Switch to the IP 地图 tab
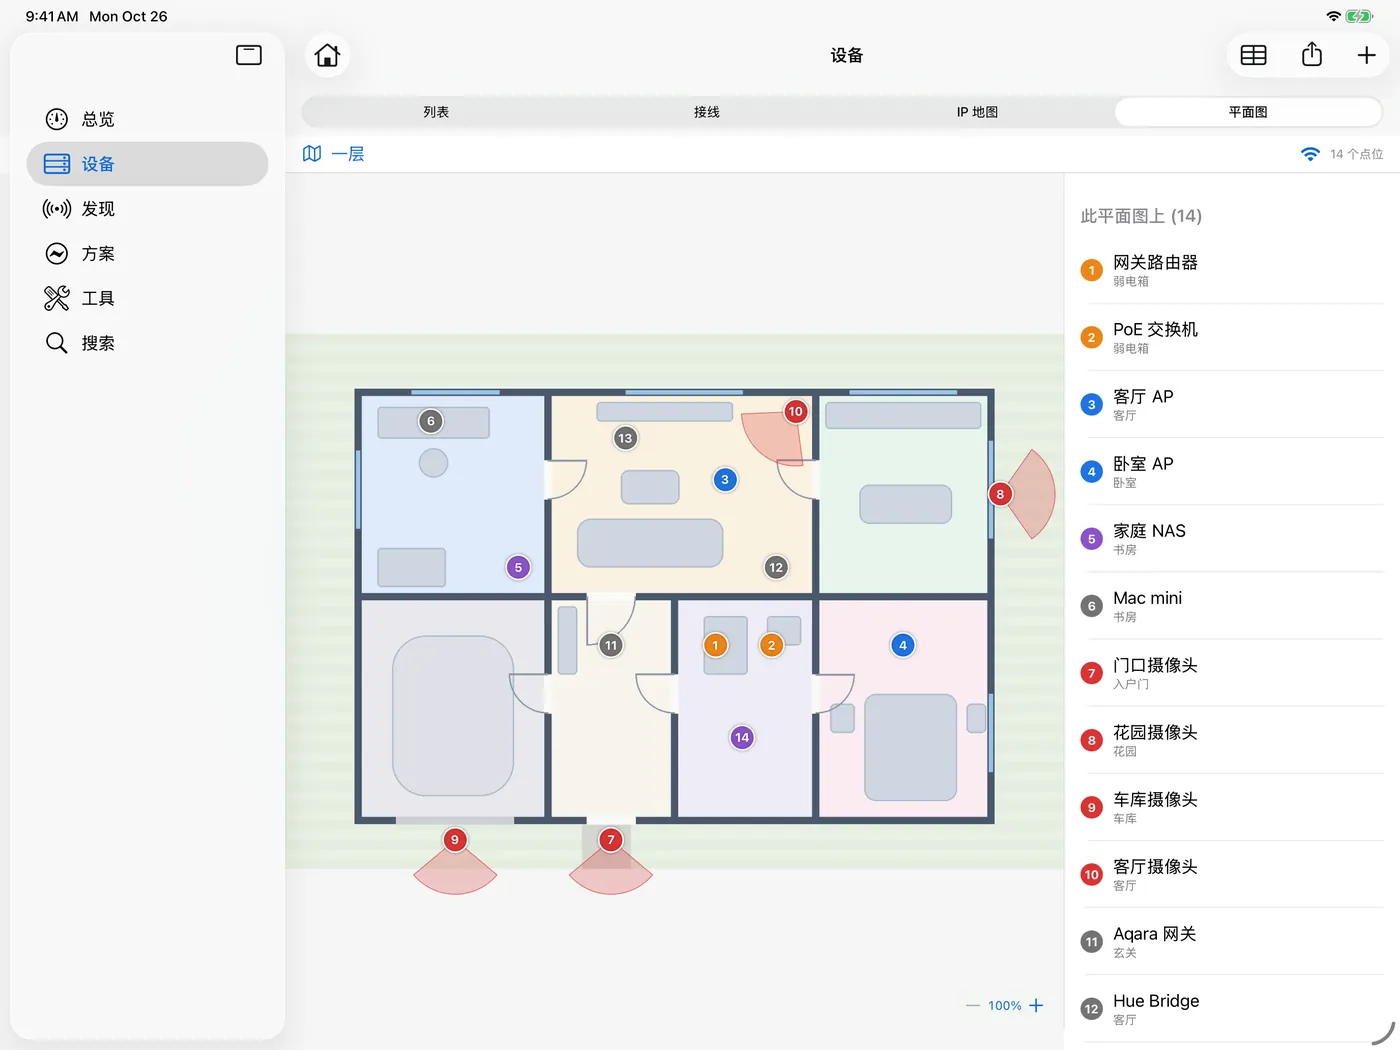The image size is (1400, 1050). click(977, 112)
